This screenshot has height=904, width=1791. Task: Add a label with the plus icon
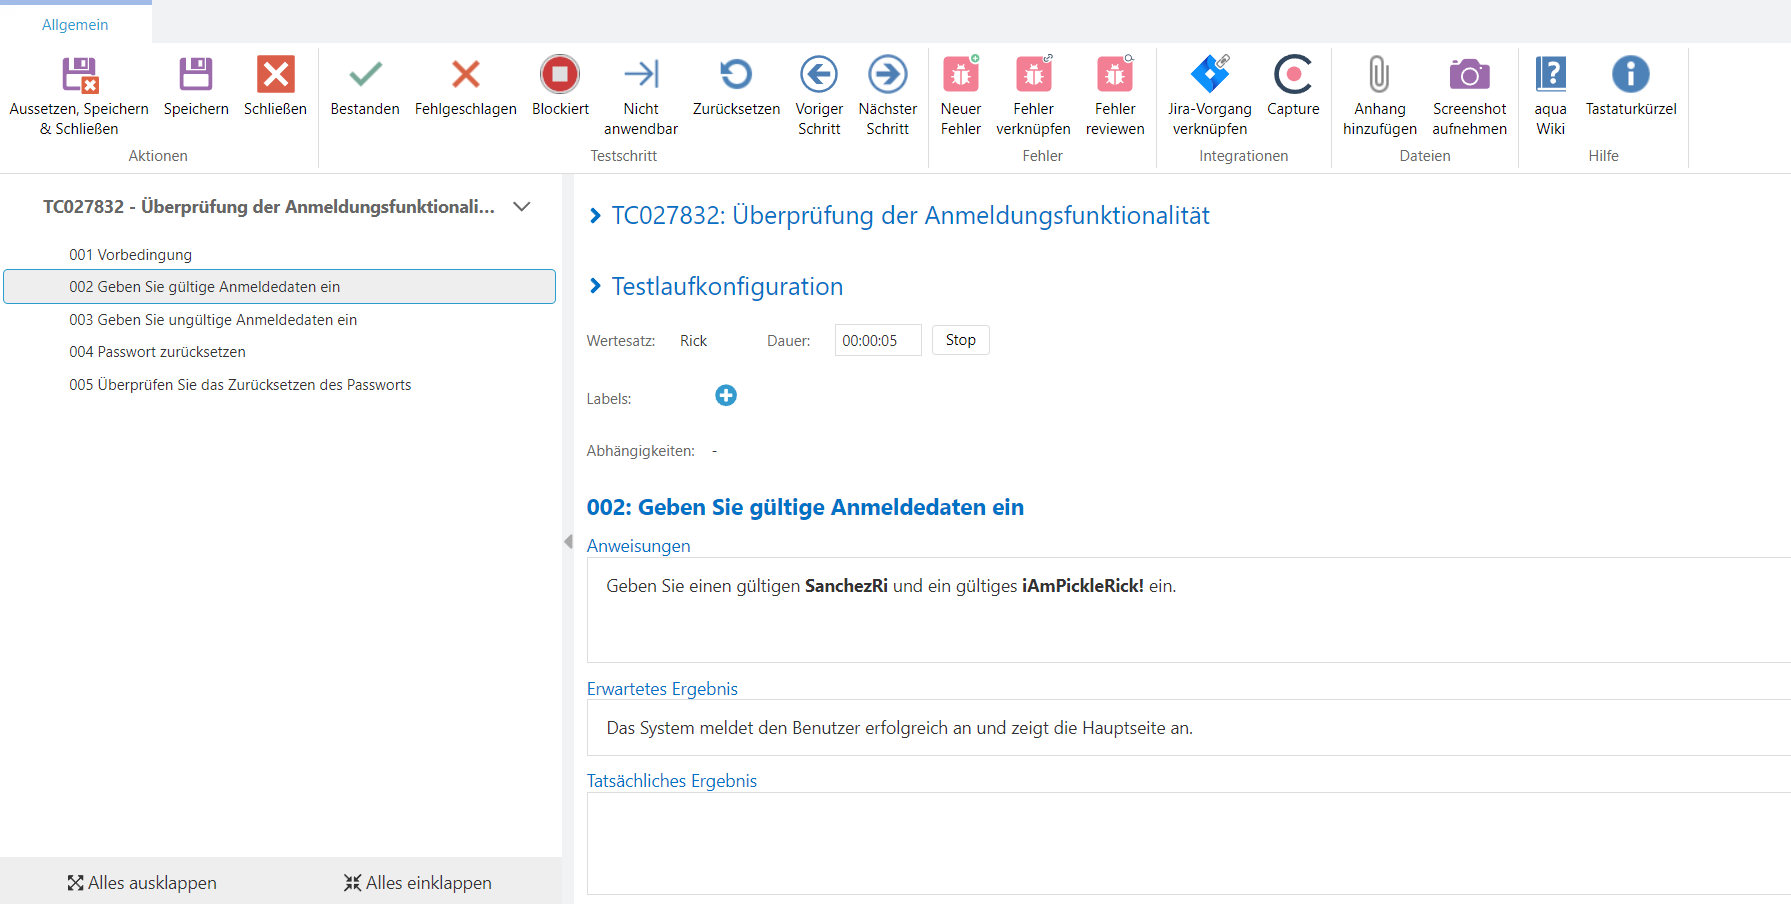[726, 396]
